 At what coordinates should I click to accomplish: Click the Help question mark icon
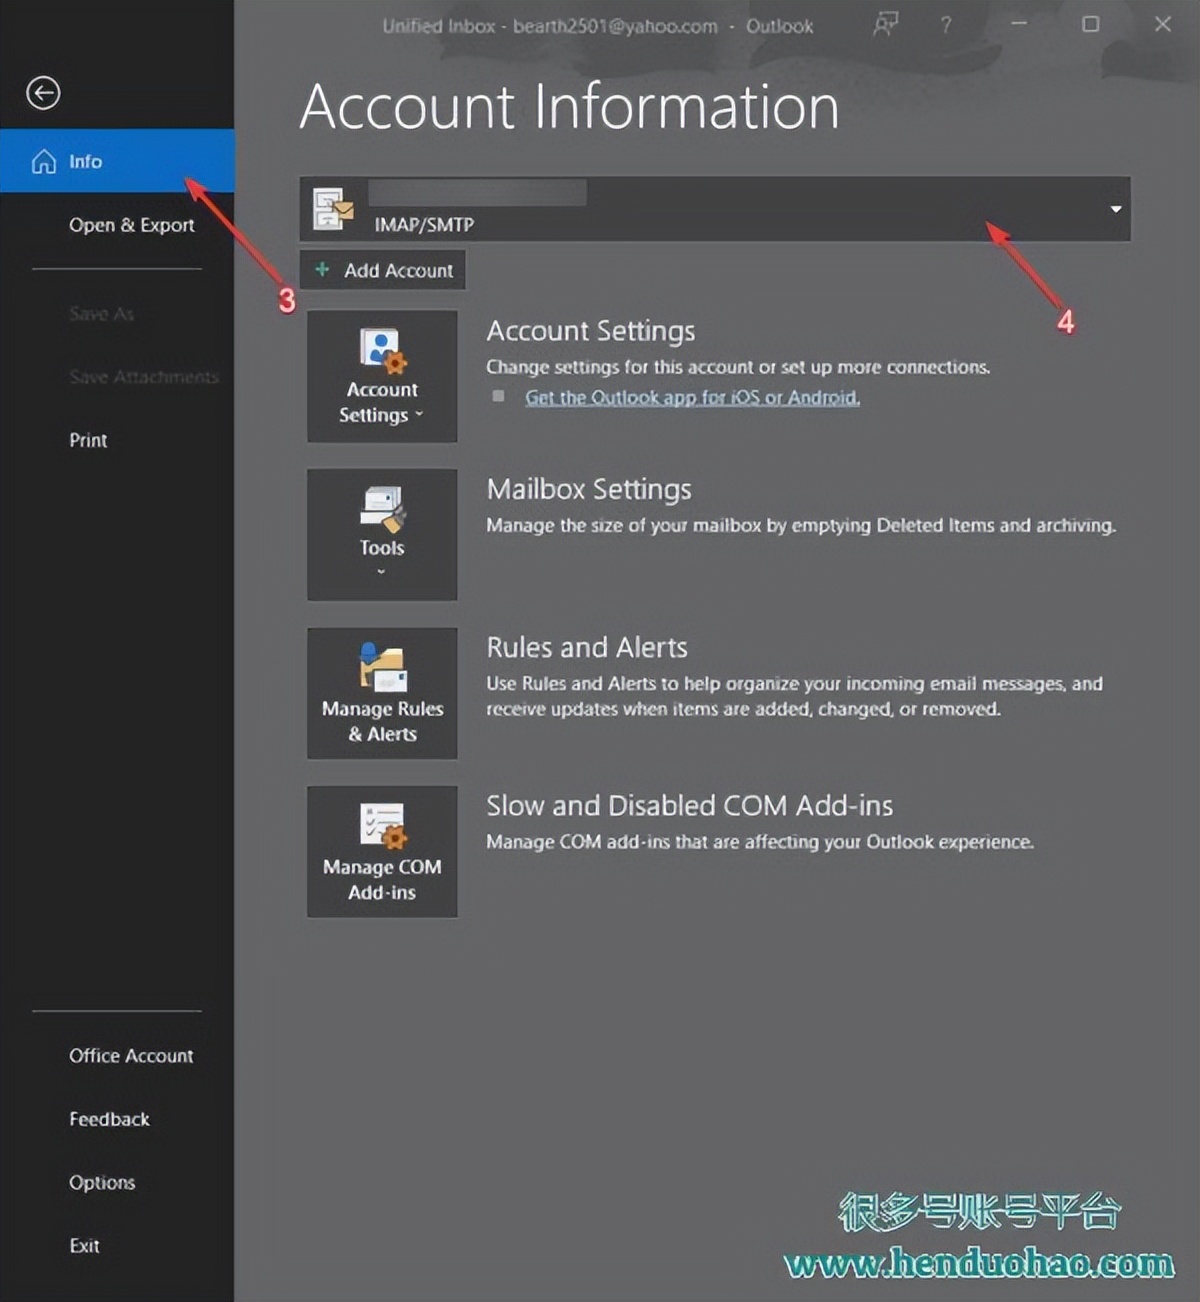coord(946,25)
